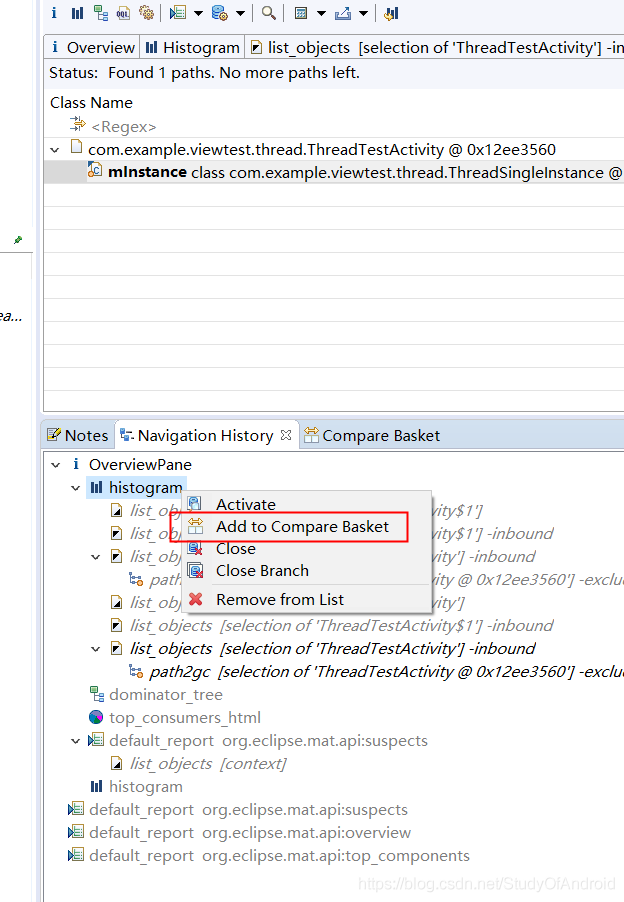Select the mInstance ThreadSingleInstance row
624x902 pixels.
click(x=334, y=173)
